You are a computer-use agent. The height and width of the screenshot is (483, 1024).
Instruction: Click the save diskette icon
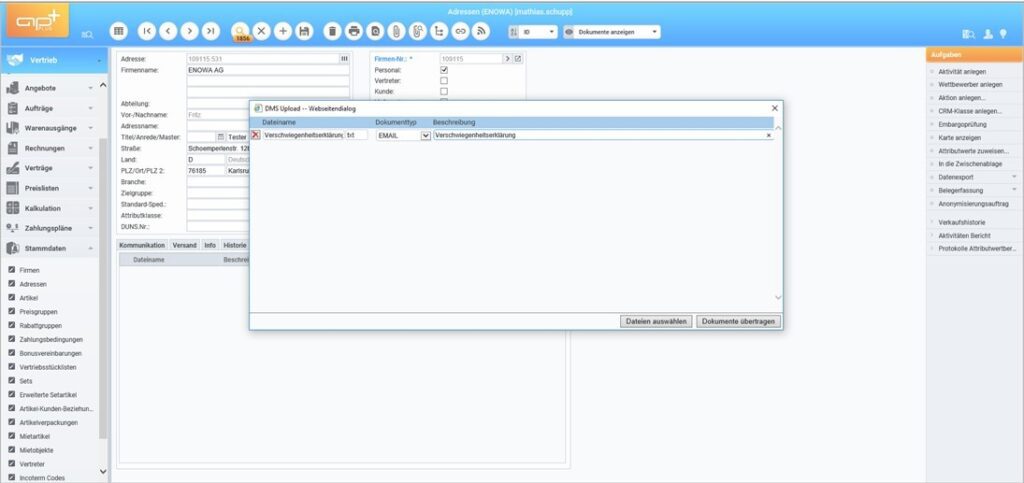pyautogui.click(x=304, y=32)
